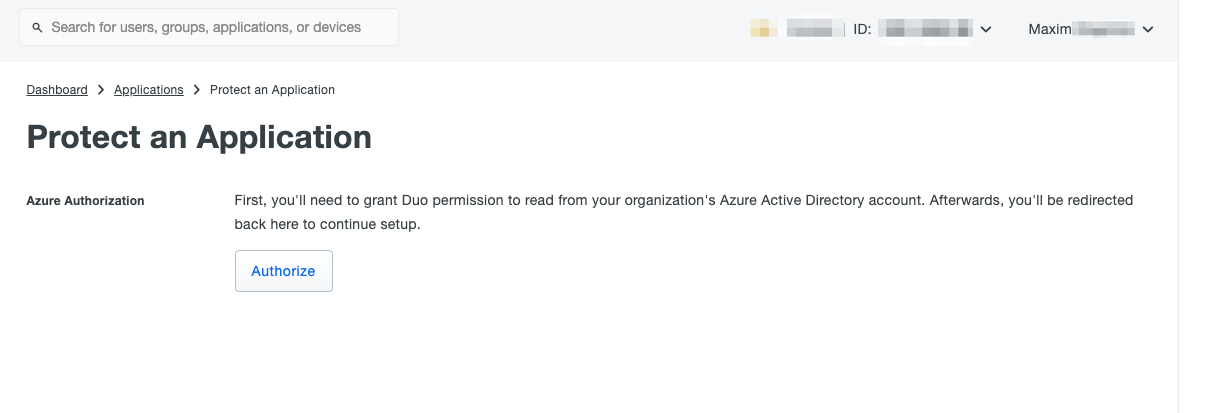Image resolution: width=1212 pixels, height=413 pixels.
Task: Select the current breadcrumb Protect an Application
Action: pos(272,90)
